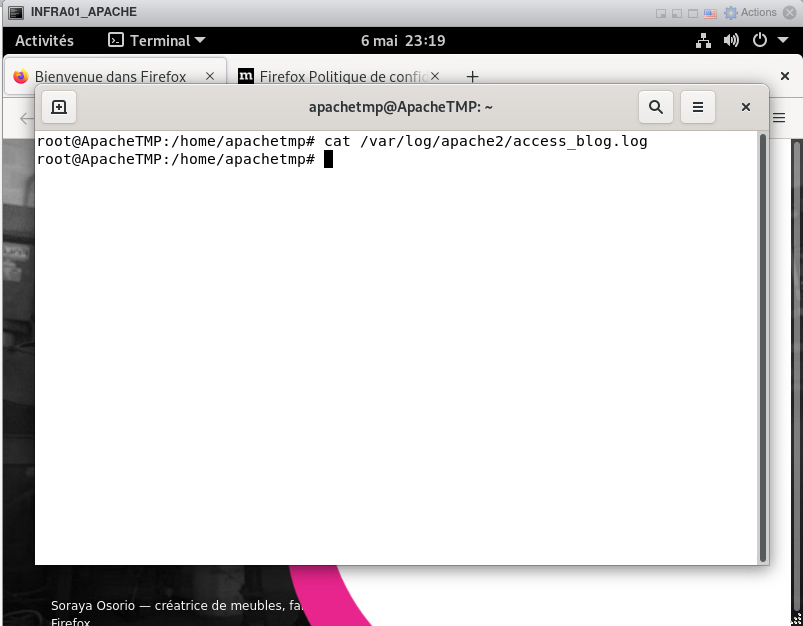This screenshot has width=803, height=626.
Task: Open the Activités overview
Action: tap(44, 41)
